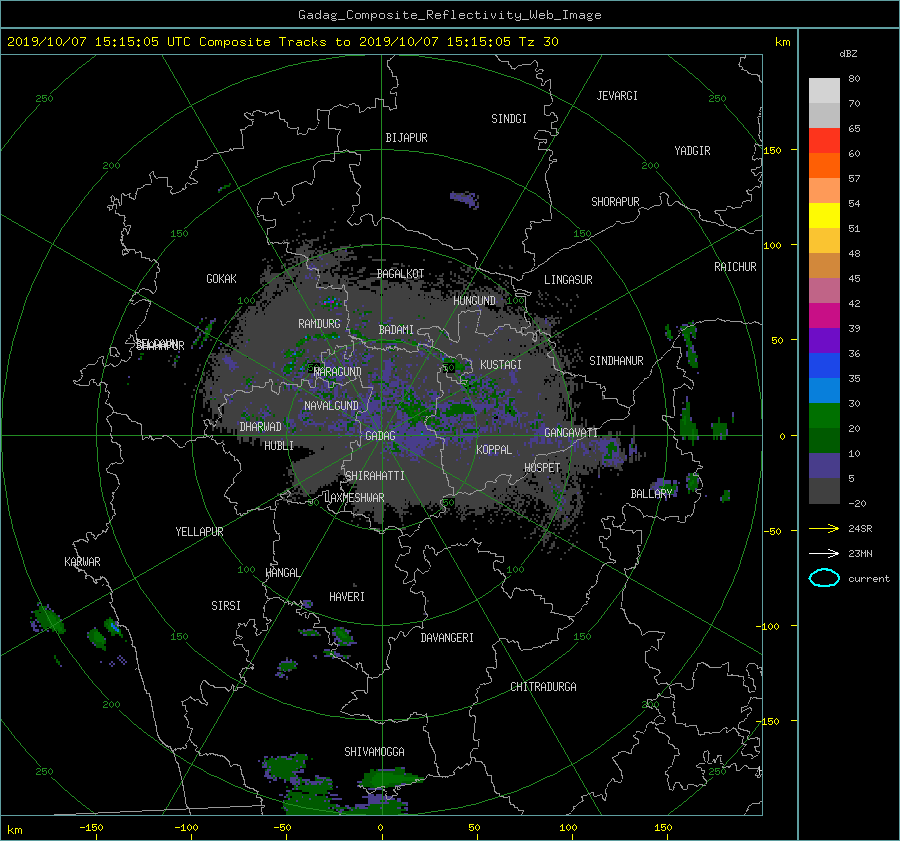Click the GANGAVATI city label
The height and width of the screenshot is (841, 900).
(x=571, y=432)
